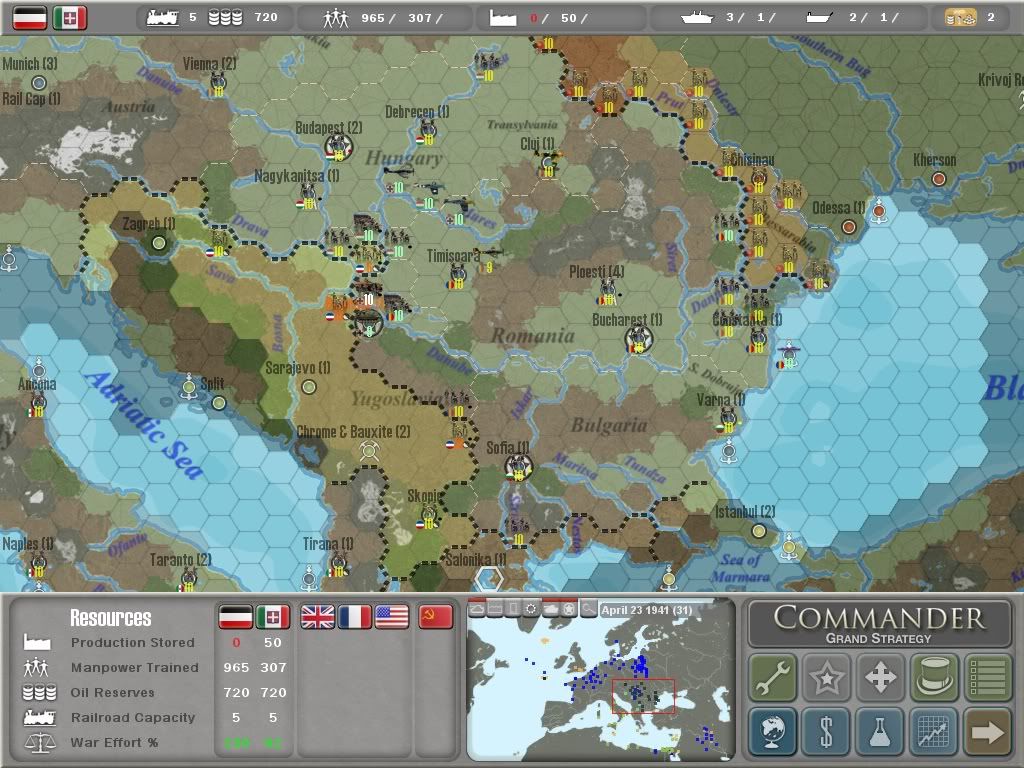Image resolution: width=1024 pixels, height=768 pixels.
Task: Click the manpower soldiers icon in top bar
Action: click(x=336, y=18)
